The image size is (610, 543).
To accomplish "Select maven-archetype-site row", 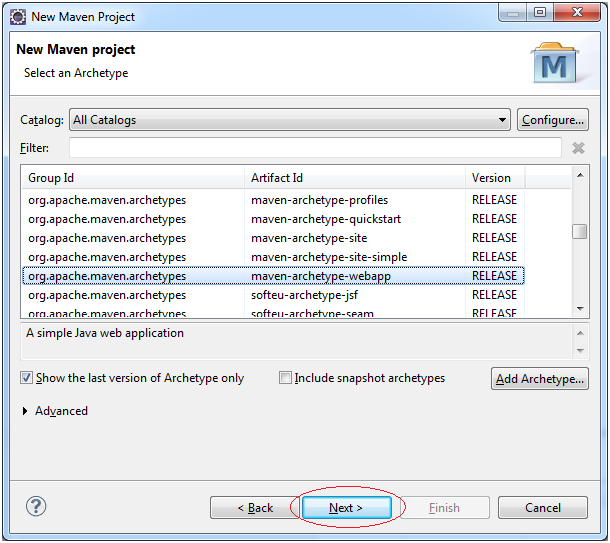I will [273, 238].
